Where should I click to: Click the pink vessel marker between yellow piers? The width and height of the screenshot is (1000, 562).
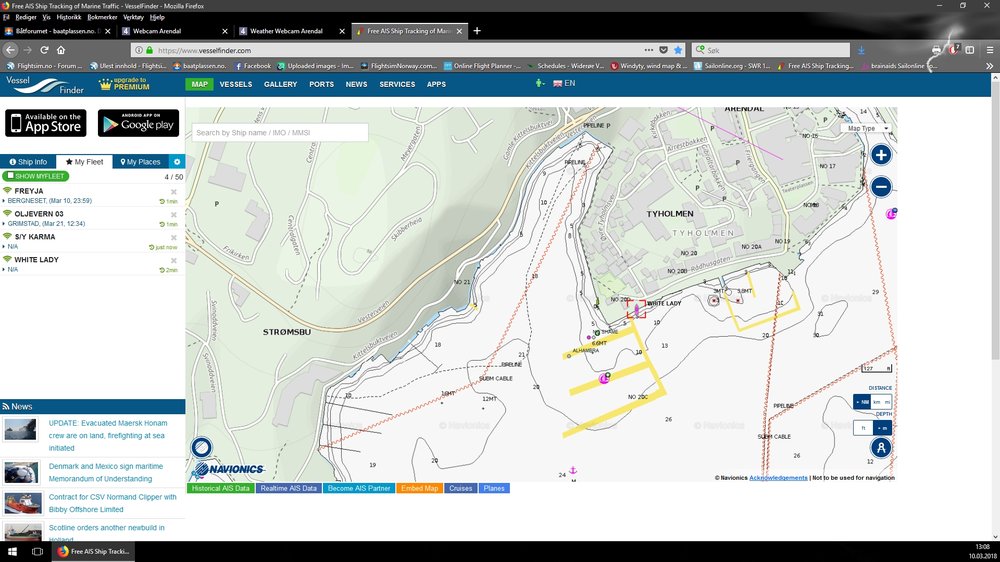604,379
